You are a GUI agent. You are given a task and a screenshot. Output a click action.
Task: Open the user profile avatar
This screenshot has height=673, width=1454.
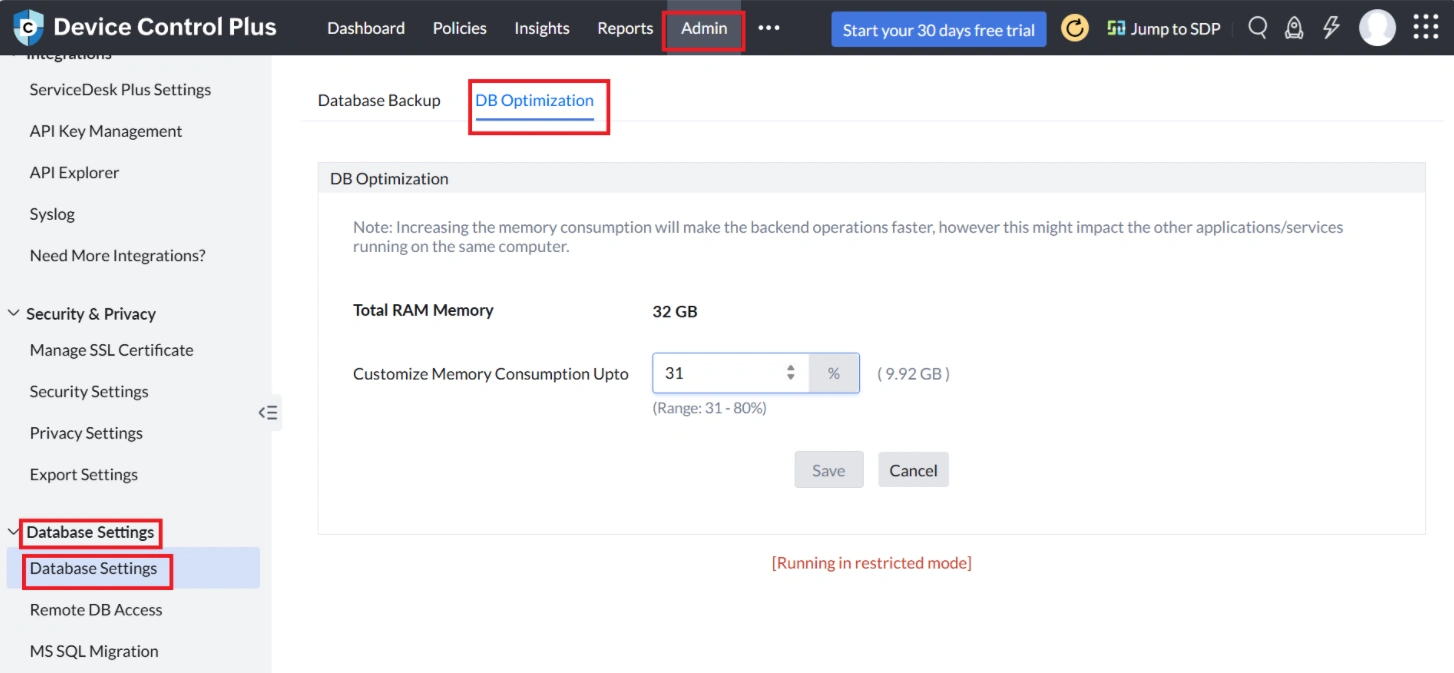point(1377,28)
